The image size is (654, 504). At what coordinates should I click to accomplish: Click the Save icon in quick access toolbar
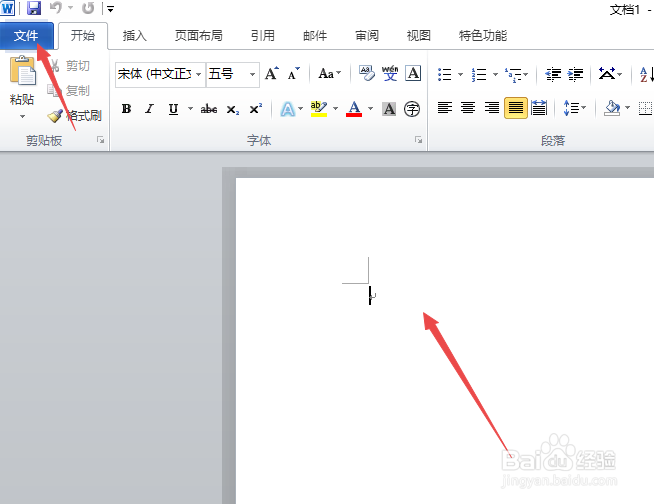(x=34, y=8)
